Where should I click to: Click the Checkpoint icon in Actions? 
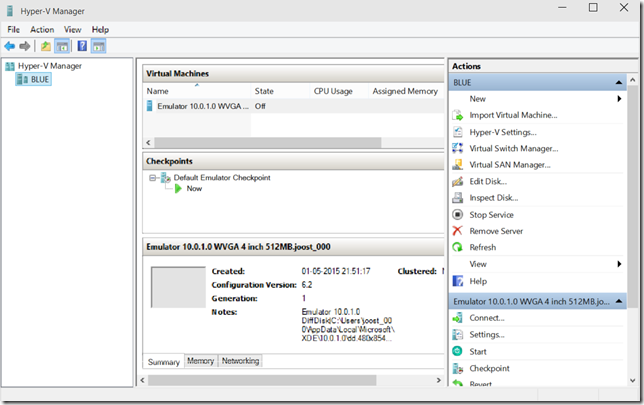[458, 368]
